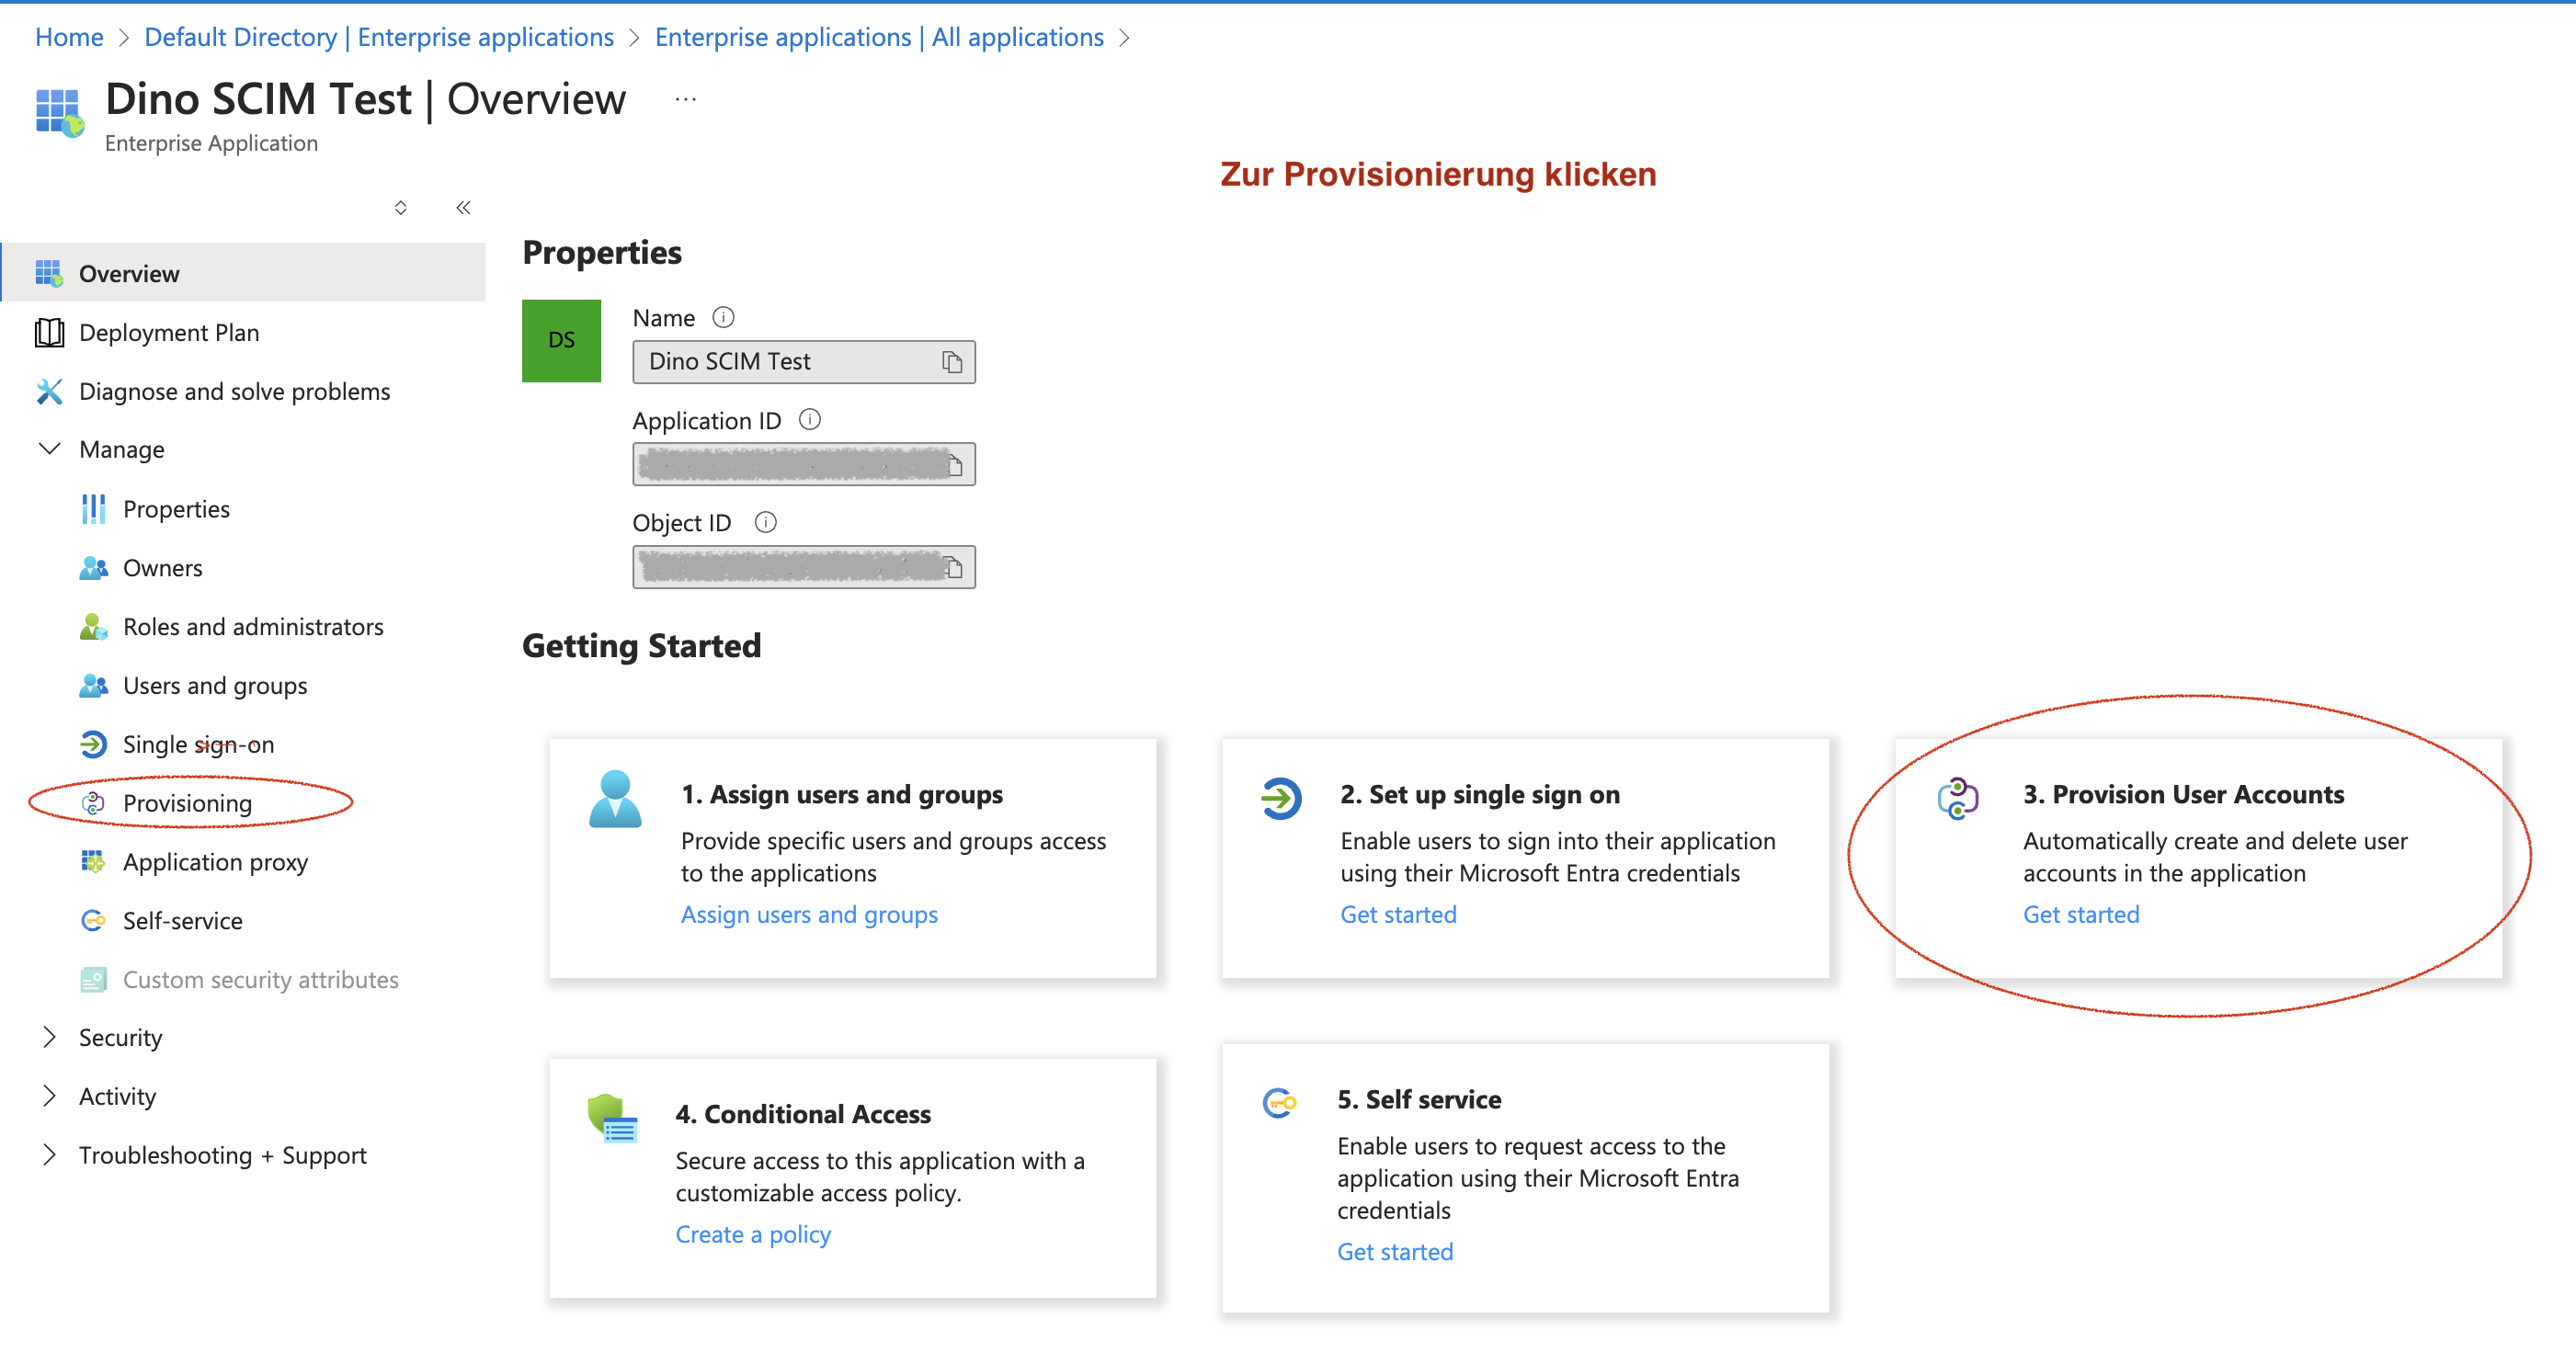Image resolution: width=2576 pixels, height=1364 pixels.
Task: Click the Name field containing Dino SCIM Test
Action: [803, 361]
